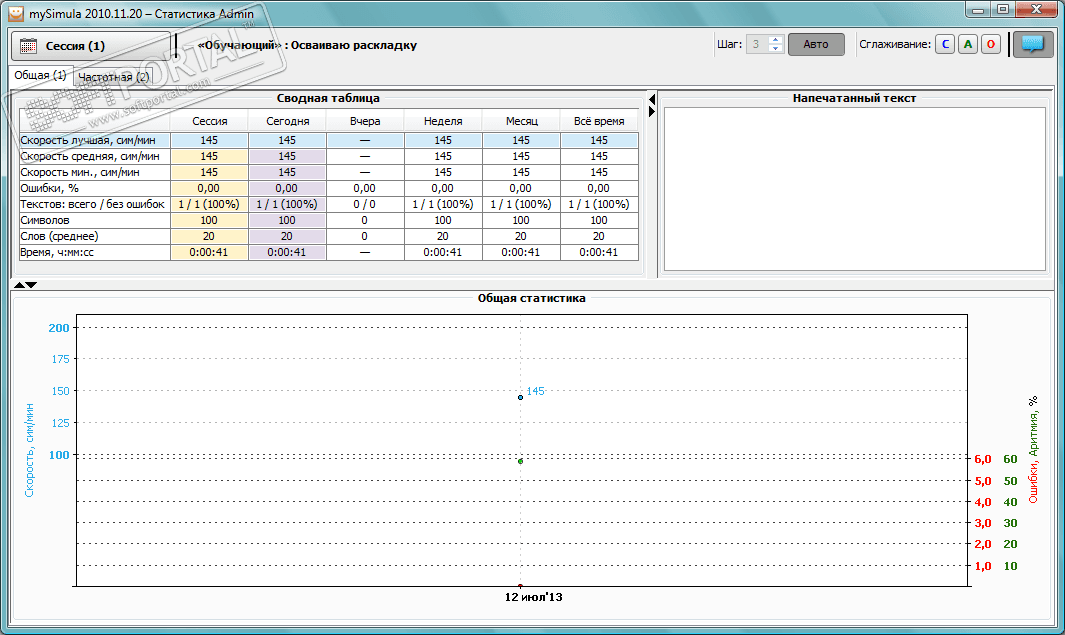
Task: Click Вчера texts cell 0 / 0
Action: click(365, 204)
